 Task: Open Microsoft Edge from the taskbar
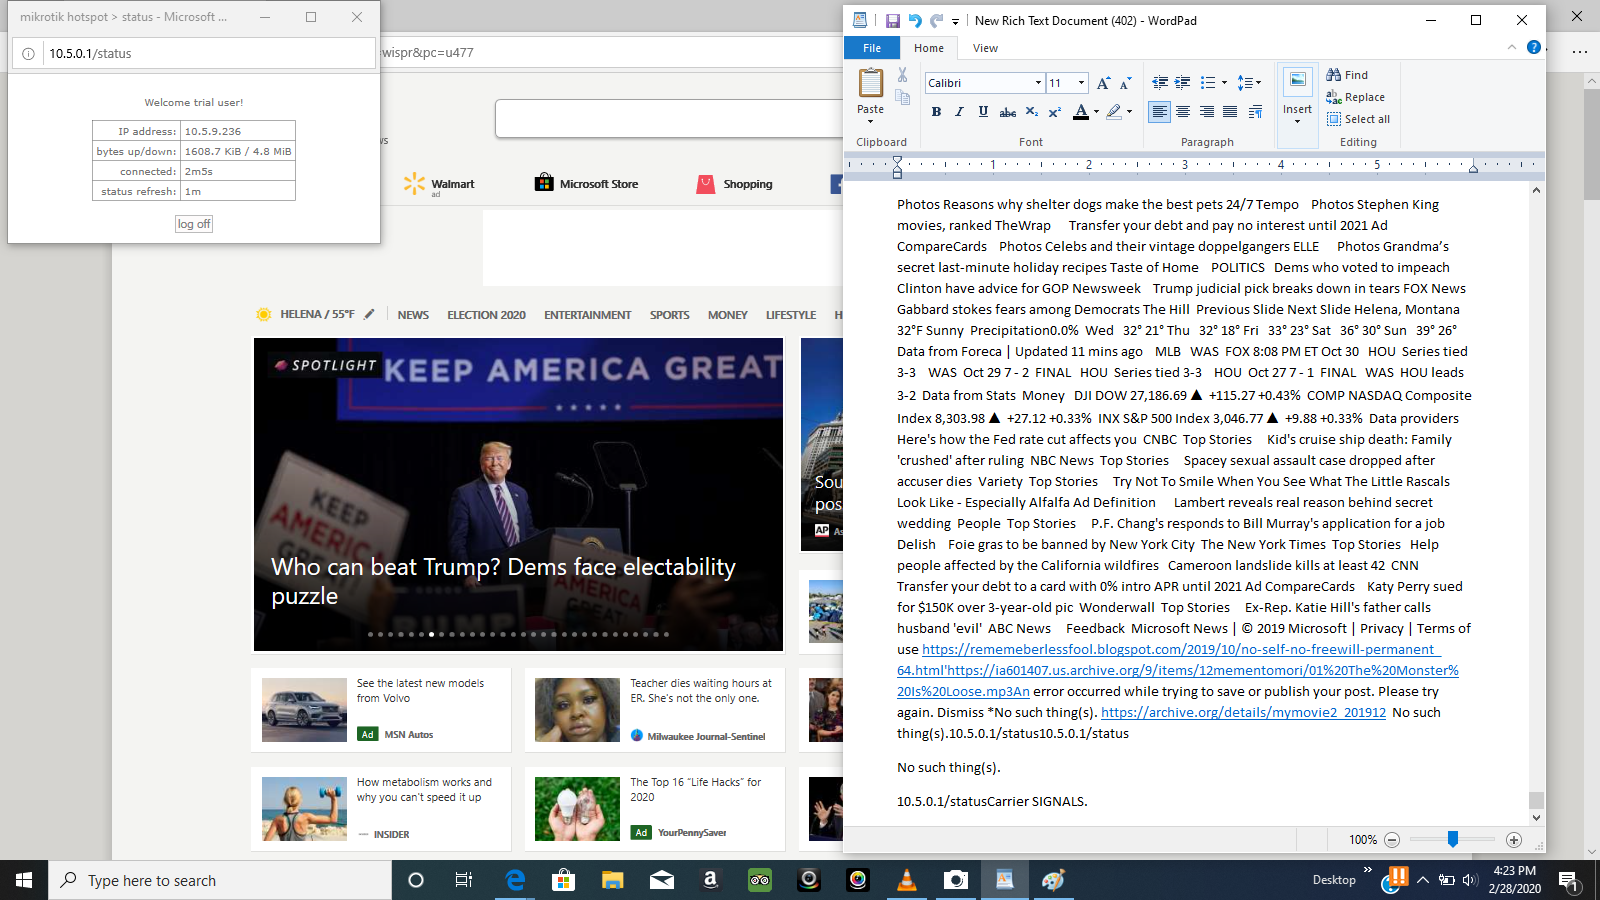coord(515,880)
